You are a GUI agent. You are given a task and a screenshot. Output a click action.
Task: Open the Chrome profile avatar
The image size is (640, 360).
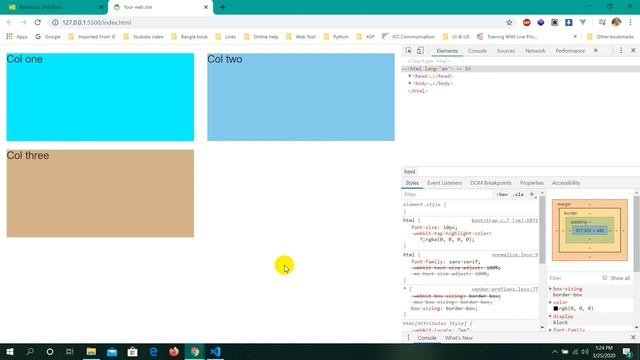[x=616, y=22]
